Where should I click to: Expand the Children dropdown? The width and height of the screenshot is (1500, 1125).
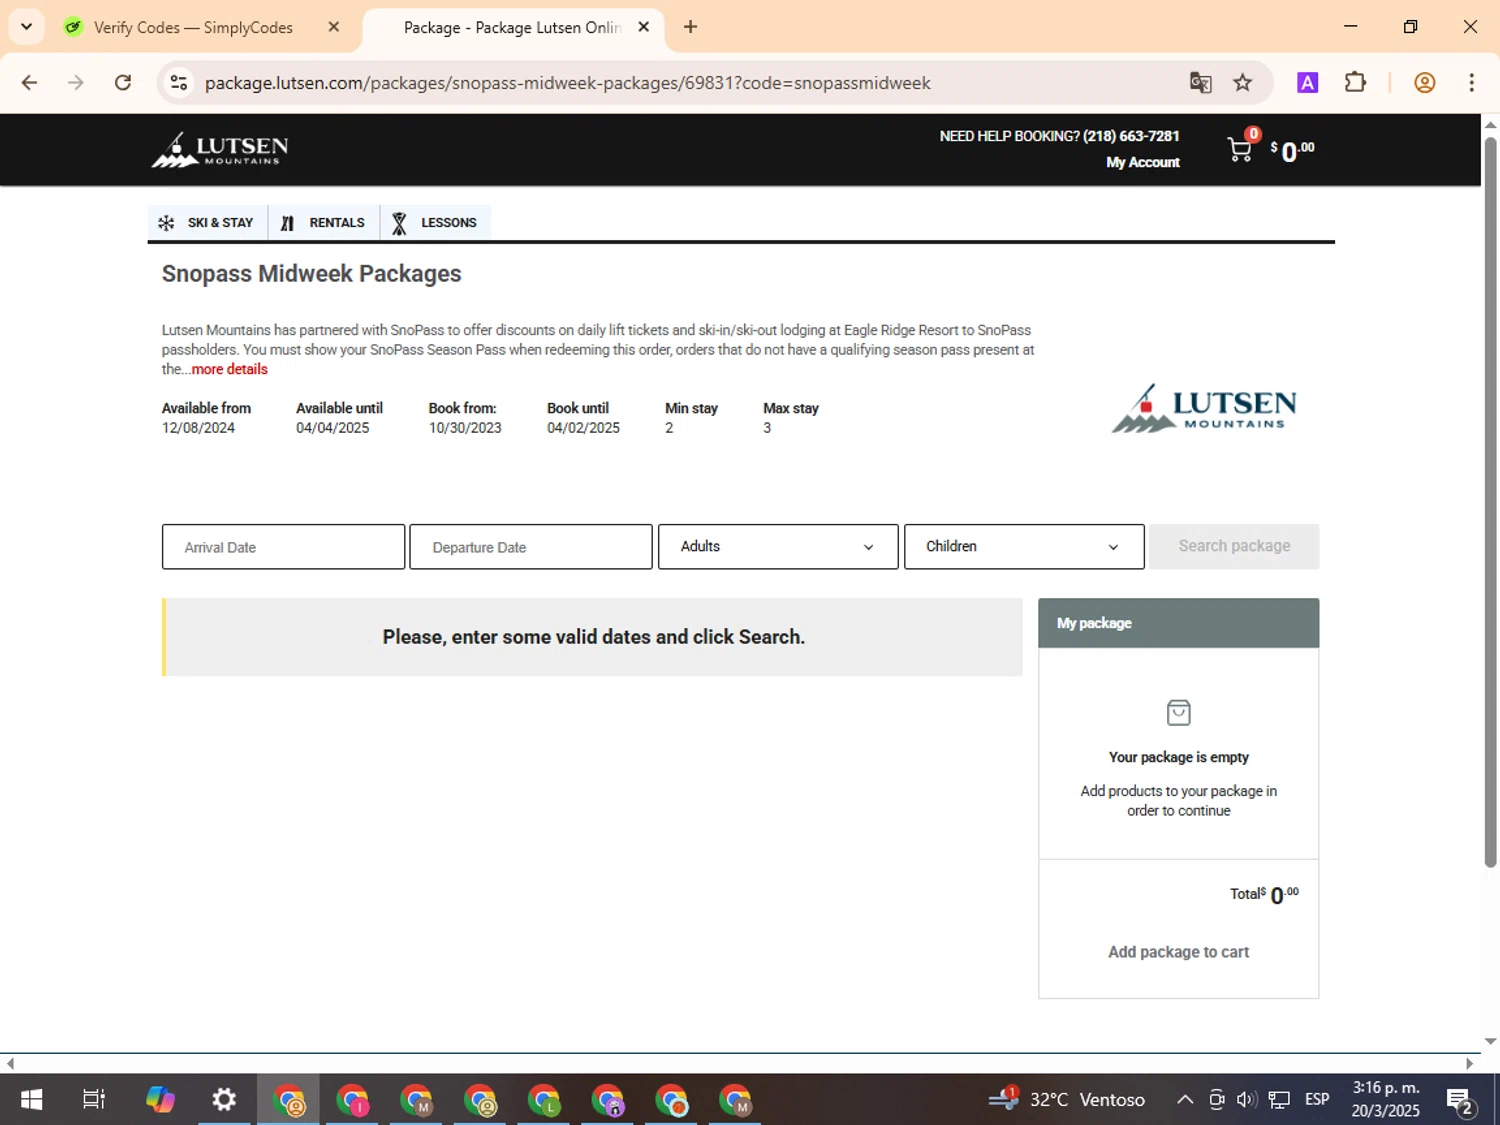[x=1024, y=547]
